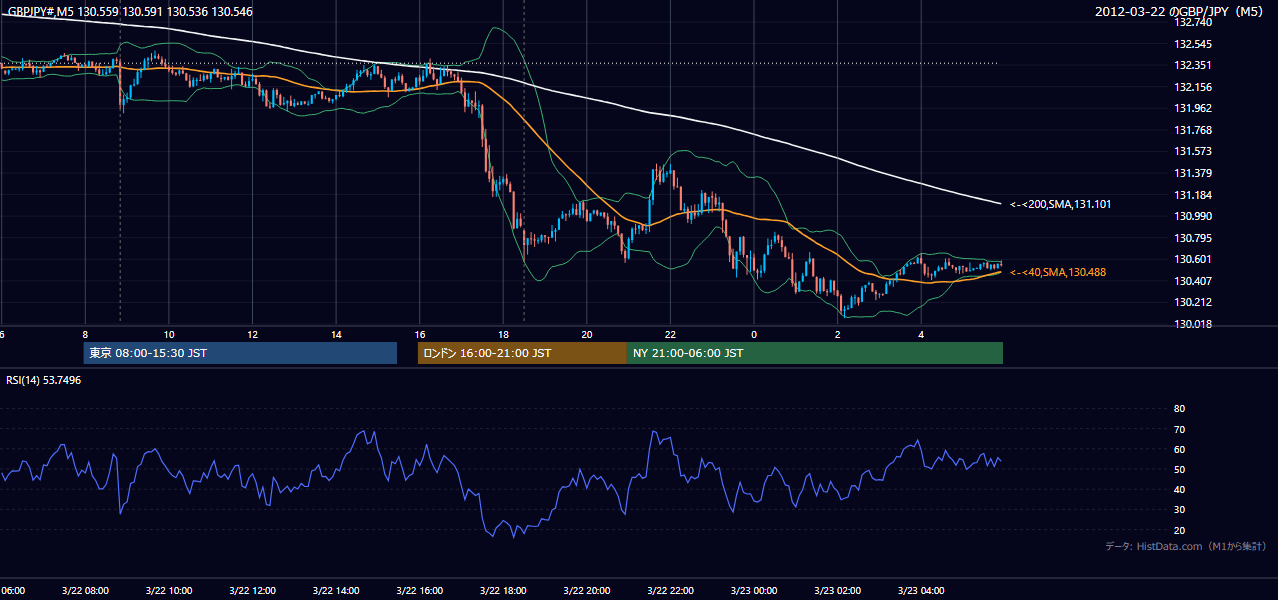This screenshot has height=600, width=1278.
Task: Click the RSI(14) 53.7496 indicator label
Action: coord(45,380)
